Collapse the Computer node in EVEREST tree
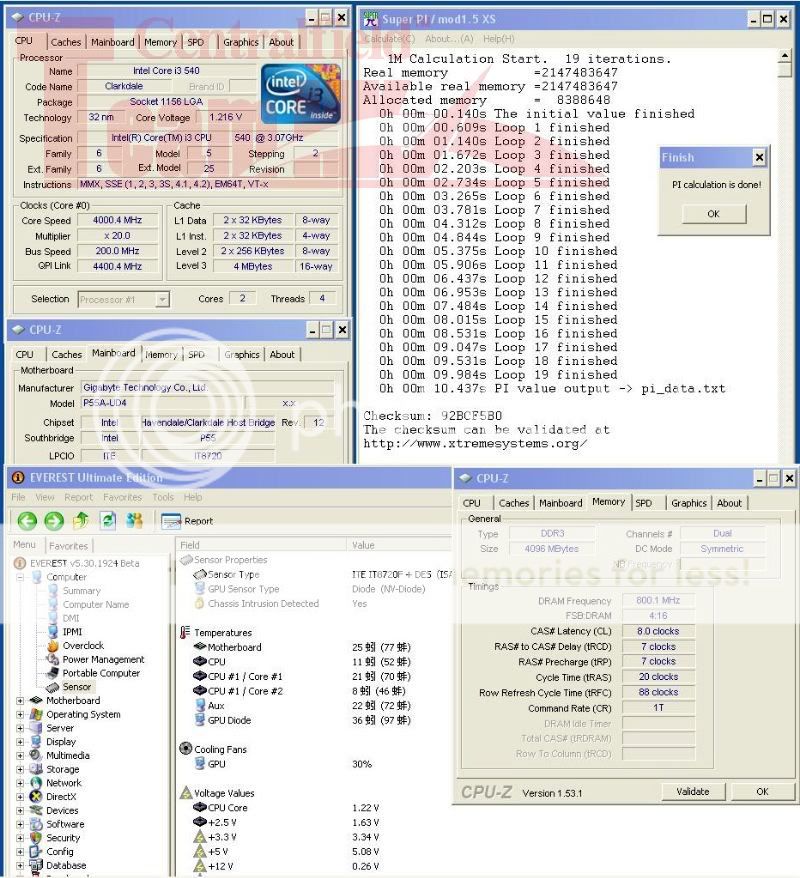 [20, 577]
